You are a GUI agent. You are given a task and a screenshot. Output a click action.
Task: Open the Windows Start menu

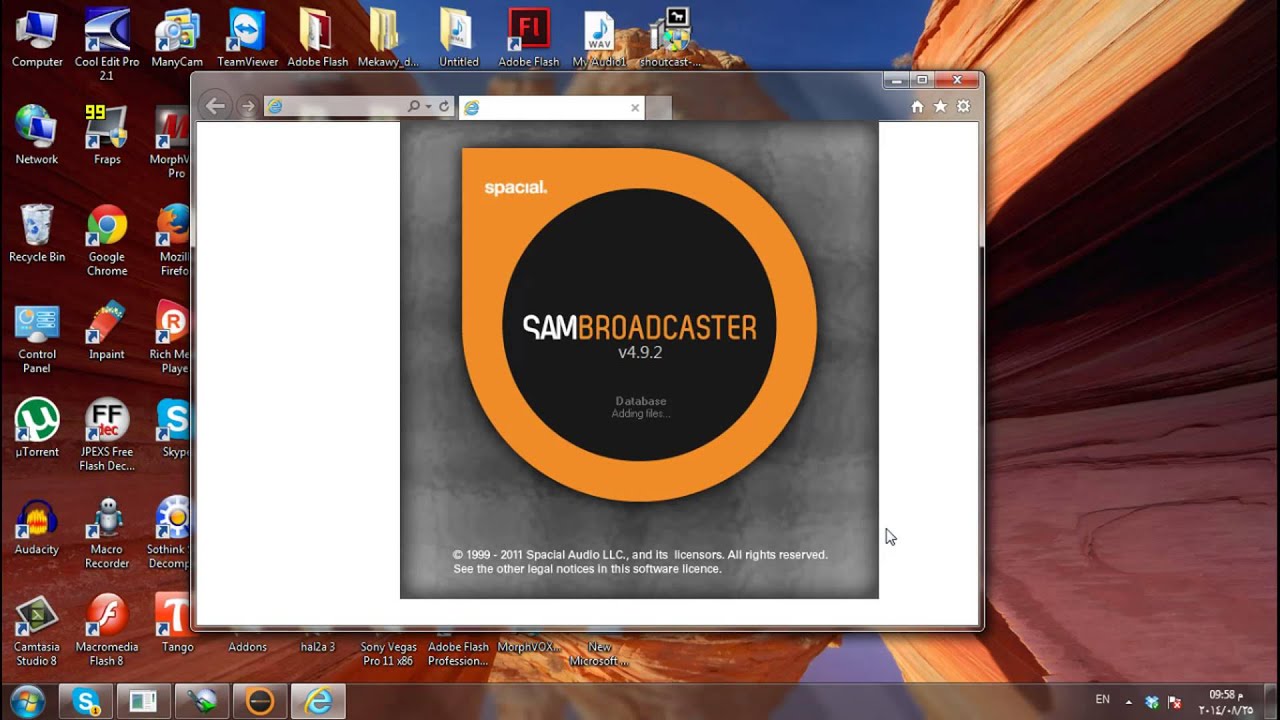27,701
